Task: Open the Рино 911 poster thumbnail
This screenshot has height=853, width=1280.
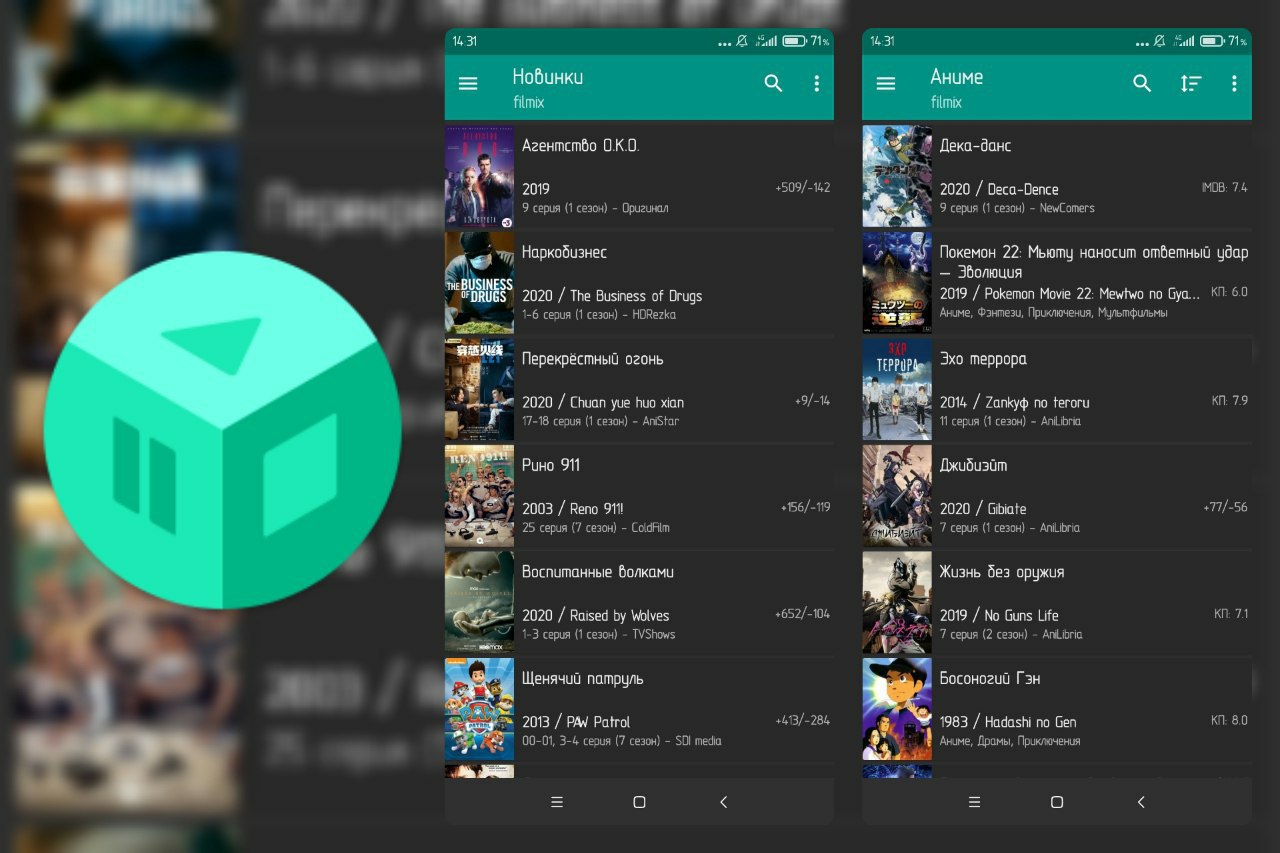Action: tap(479, 496)
